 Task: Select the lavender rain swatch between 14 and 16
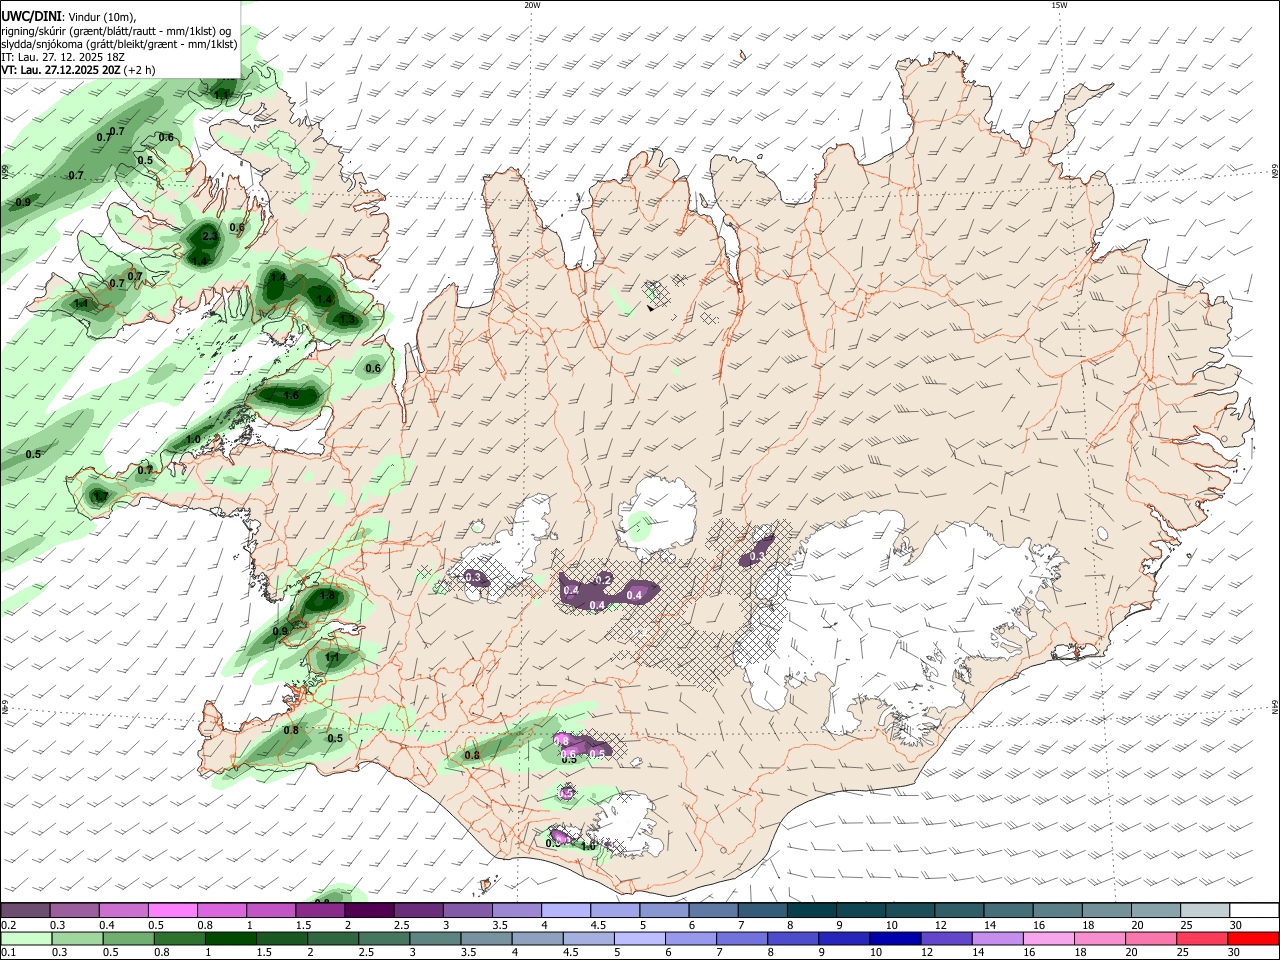999,939
